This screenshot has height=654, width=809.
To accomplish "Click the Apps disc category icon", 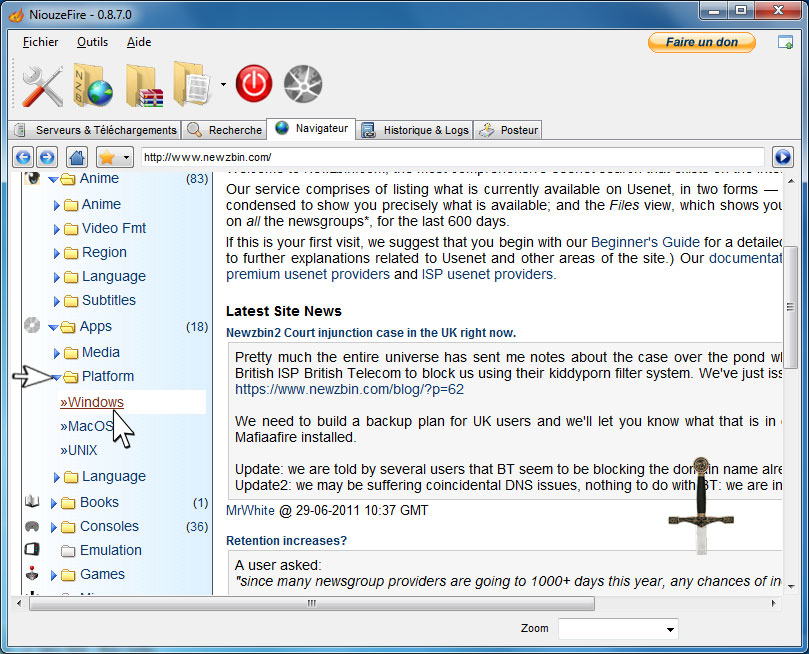I will pos(32,325).
